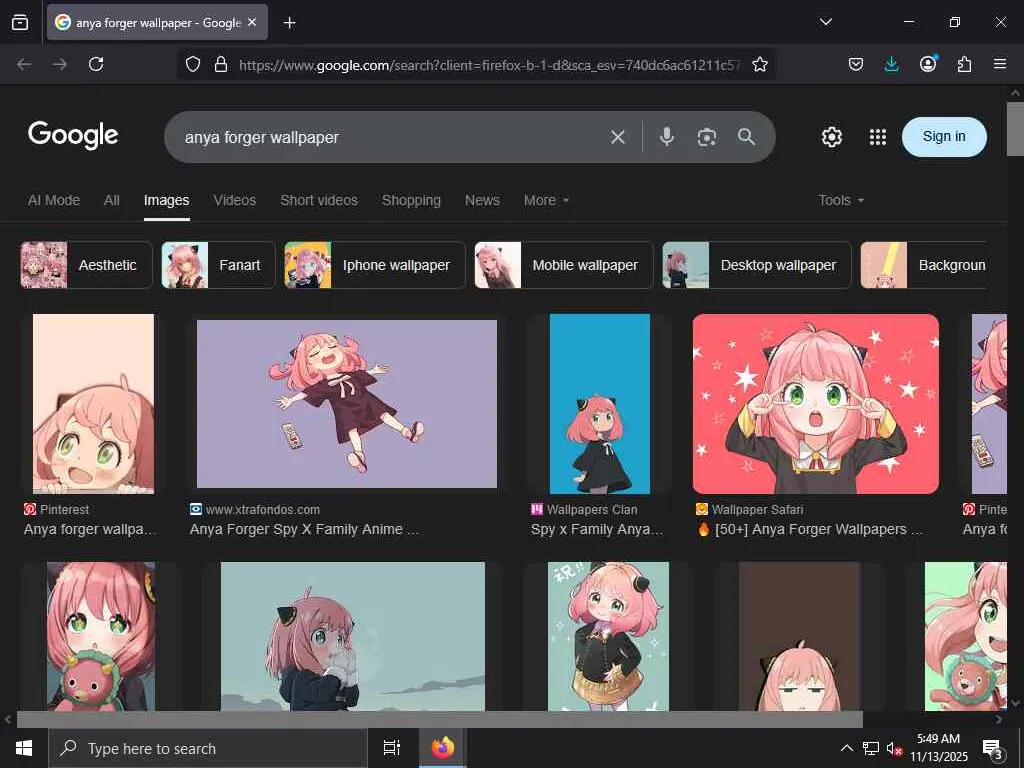This screenshot has height=768, width=1024.
Task: Click the Sign in button
Action: 944,136
